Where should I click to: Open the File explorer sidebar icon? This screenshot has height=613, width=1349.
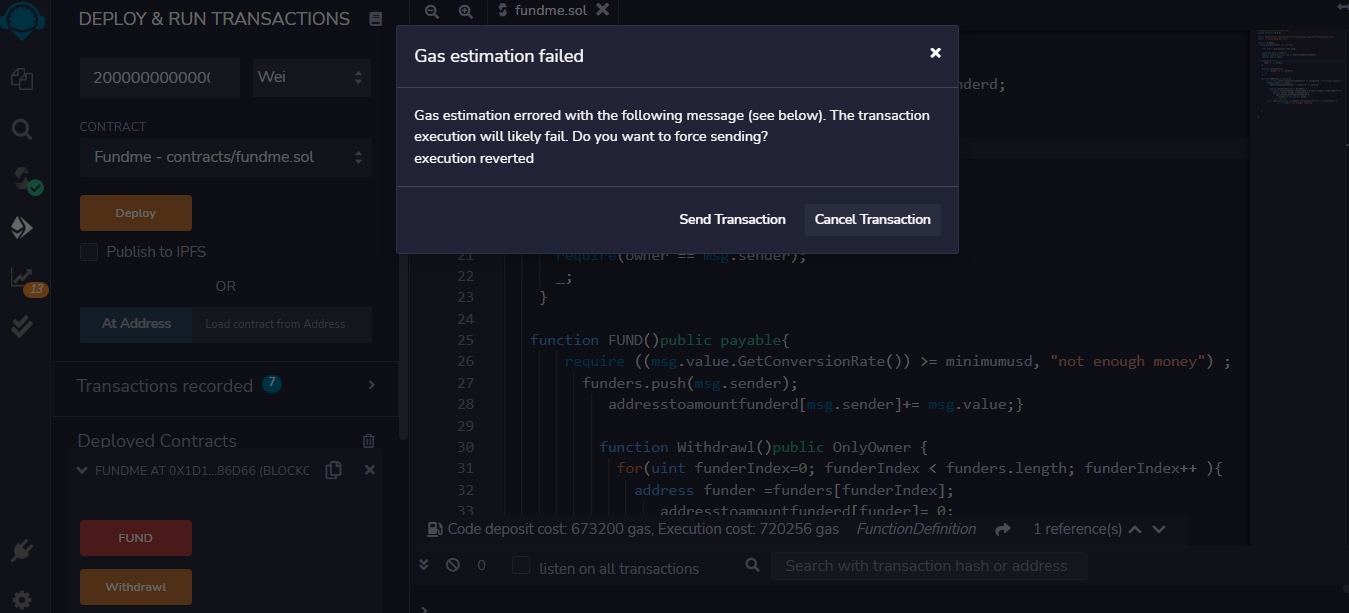[x=22, y=78]
